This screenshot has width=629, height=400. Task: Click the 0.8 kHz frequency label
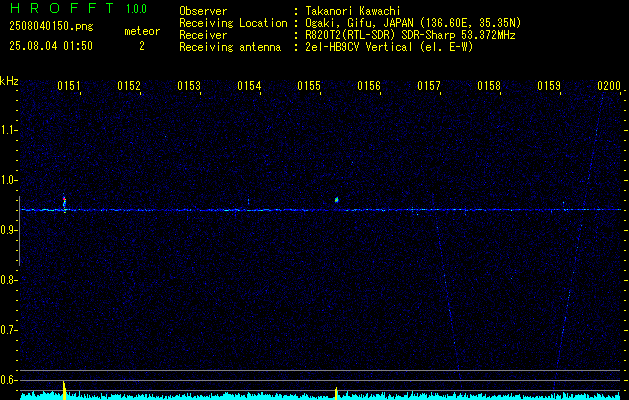[x=8, y=280]
